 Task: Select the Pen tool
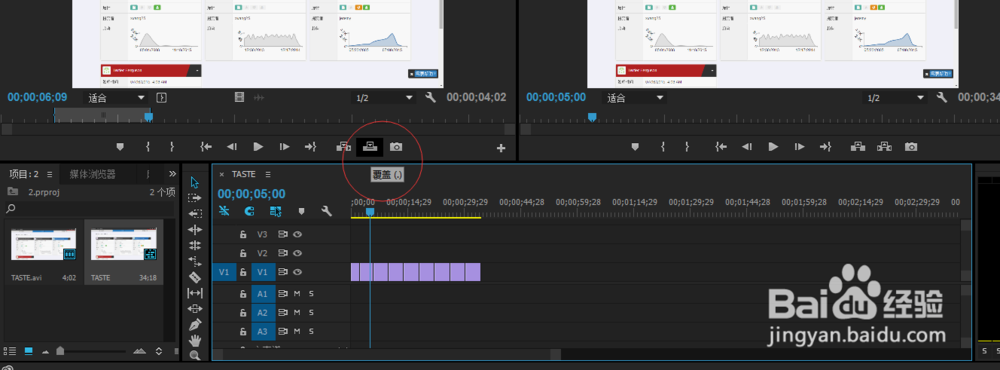tap(195, 324)
